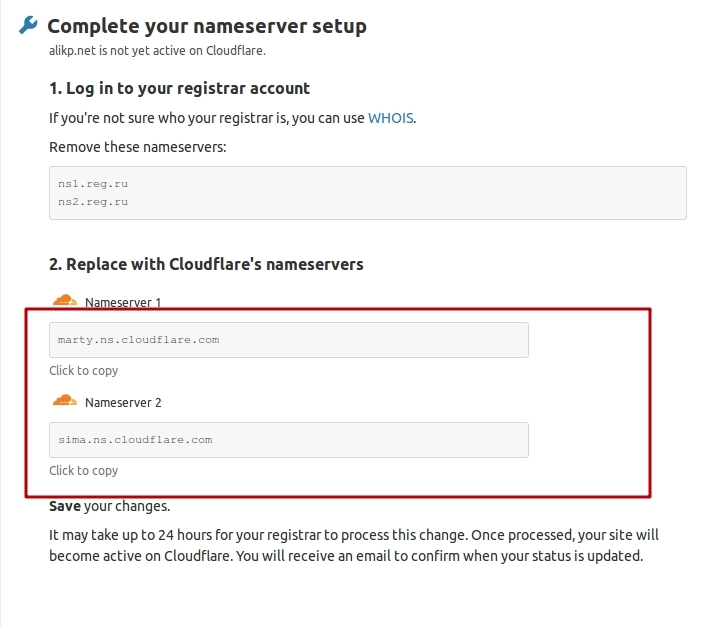
Task: Click the ns1.reg.ru nameserver entry
Action: [x=93, y=184]
